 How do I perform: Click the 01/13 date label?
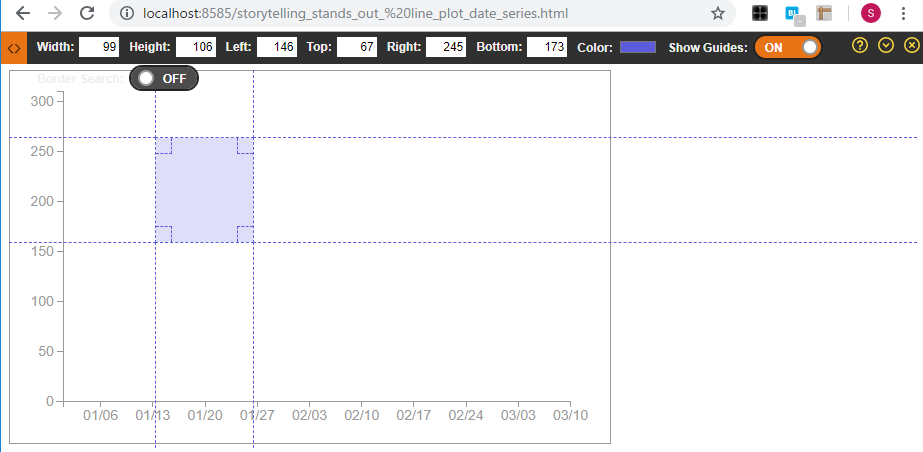[152, 416]
